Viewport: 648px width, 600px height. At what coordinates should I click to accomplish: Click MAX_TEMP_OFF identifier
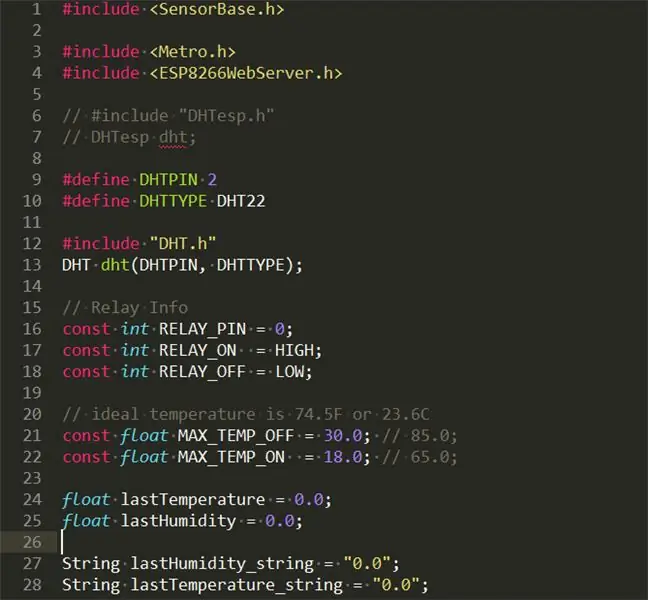pos(236,436)
